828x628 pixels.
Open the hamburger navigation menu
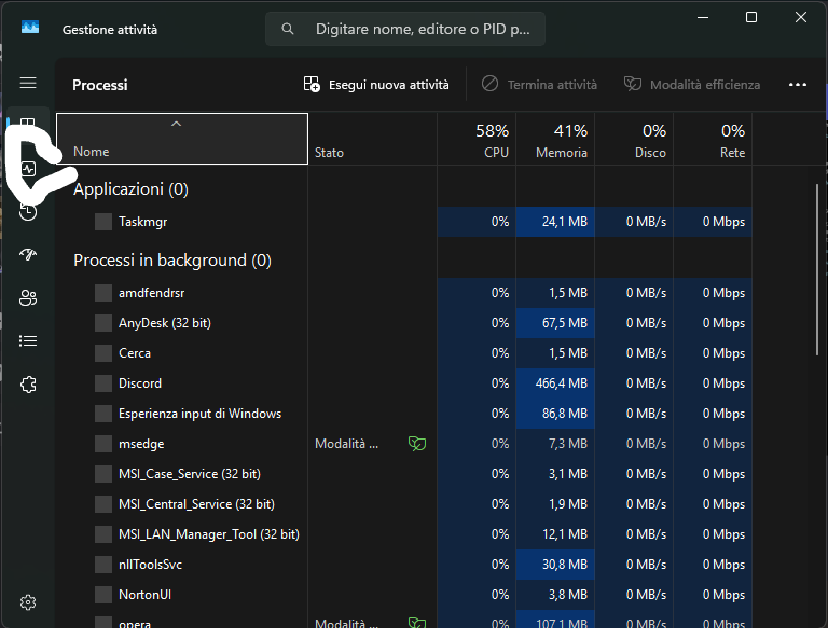(x=28, y=83)
